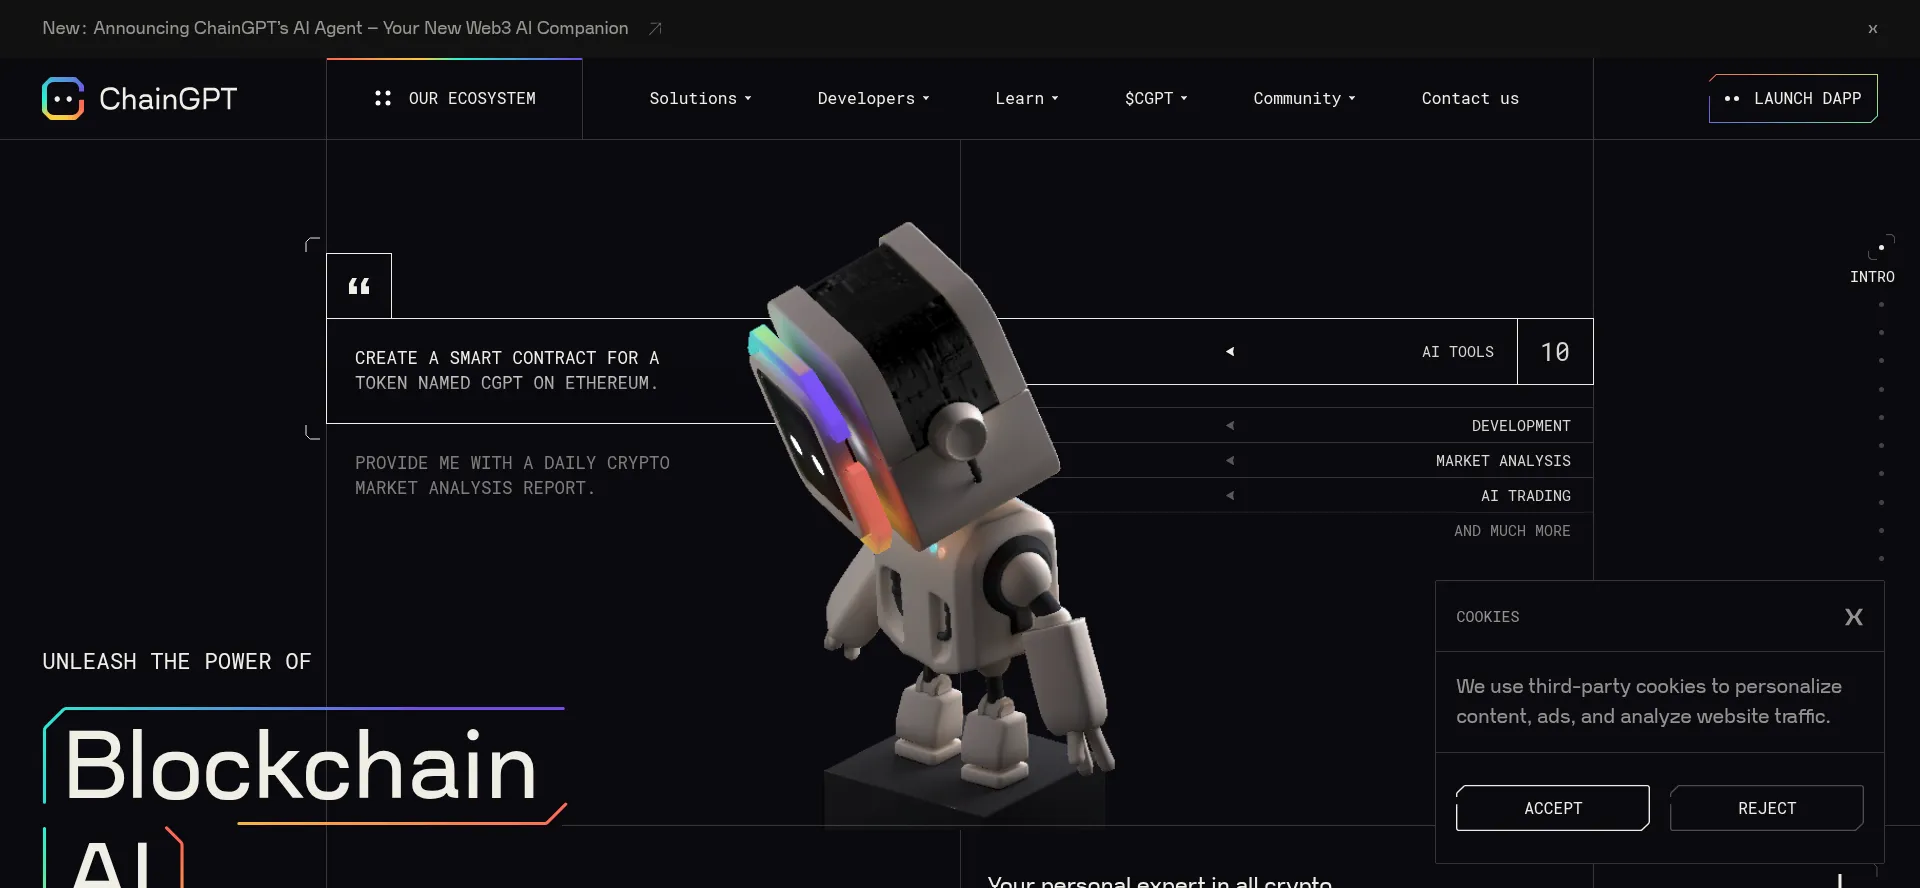Click the Blockchain headline text
The width and height of the screenshot is (1920, 888).
tap(301, 765)
